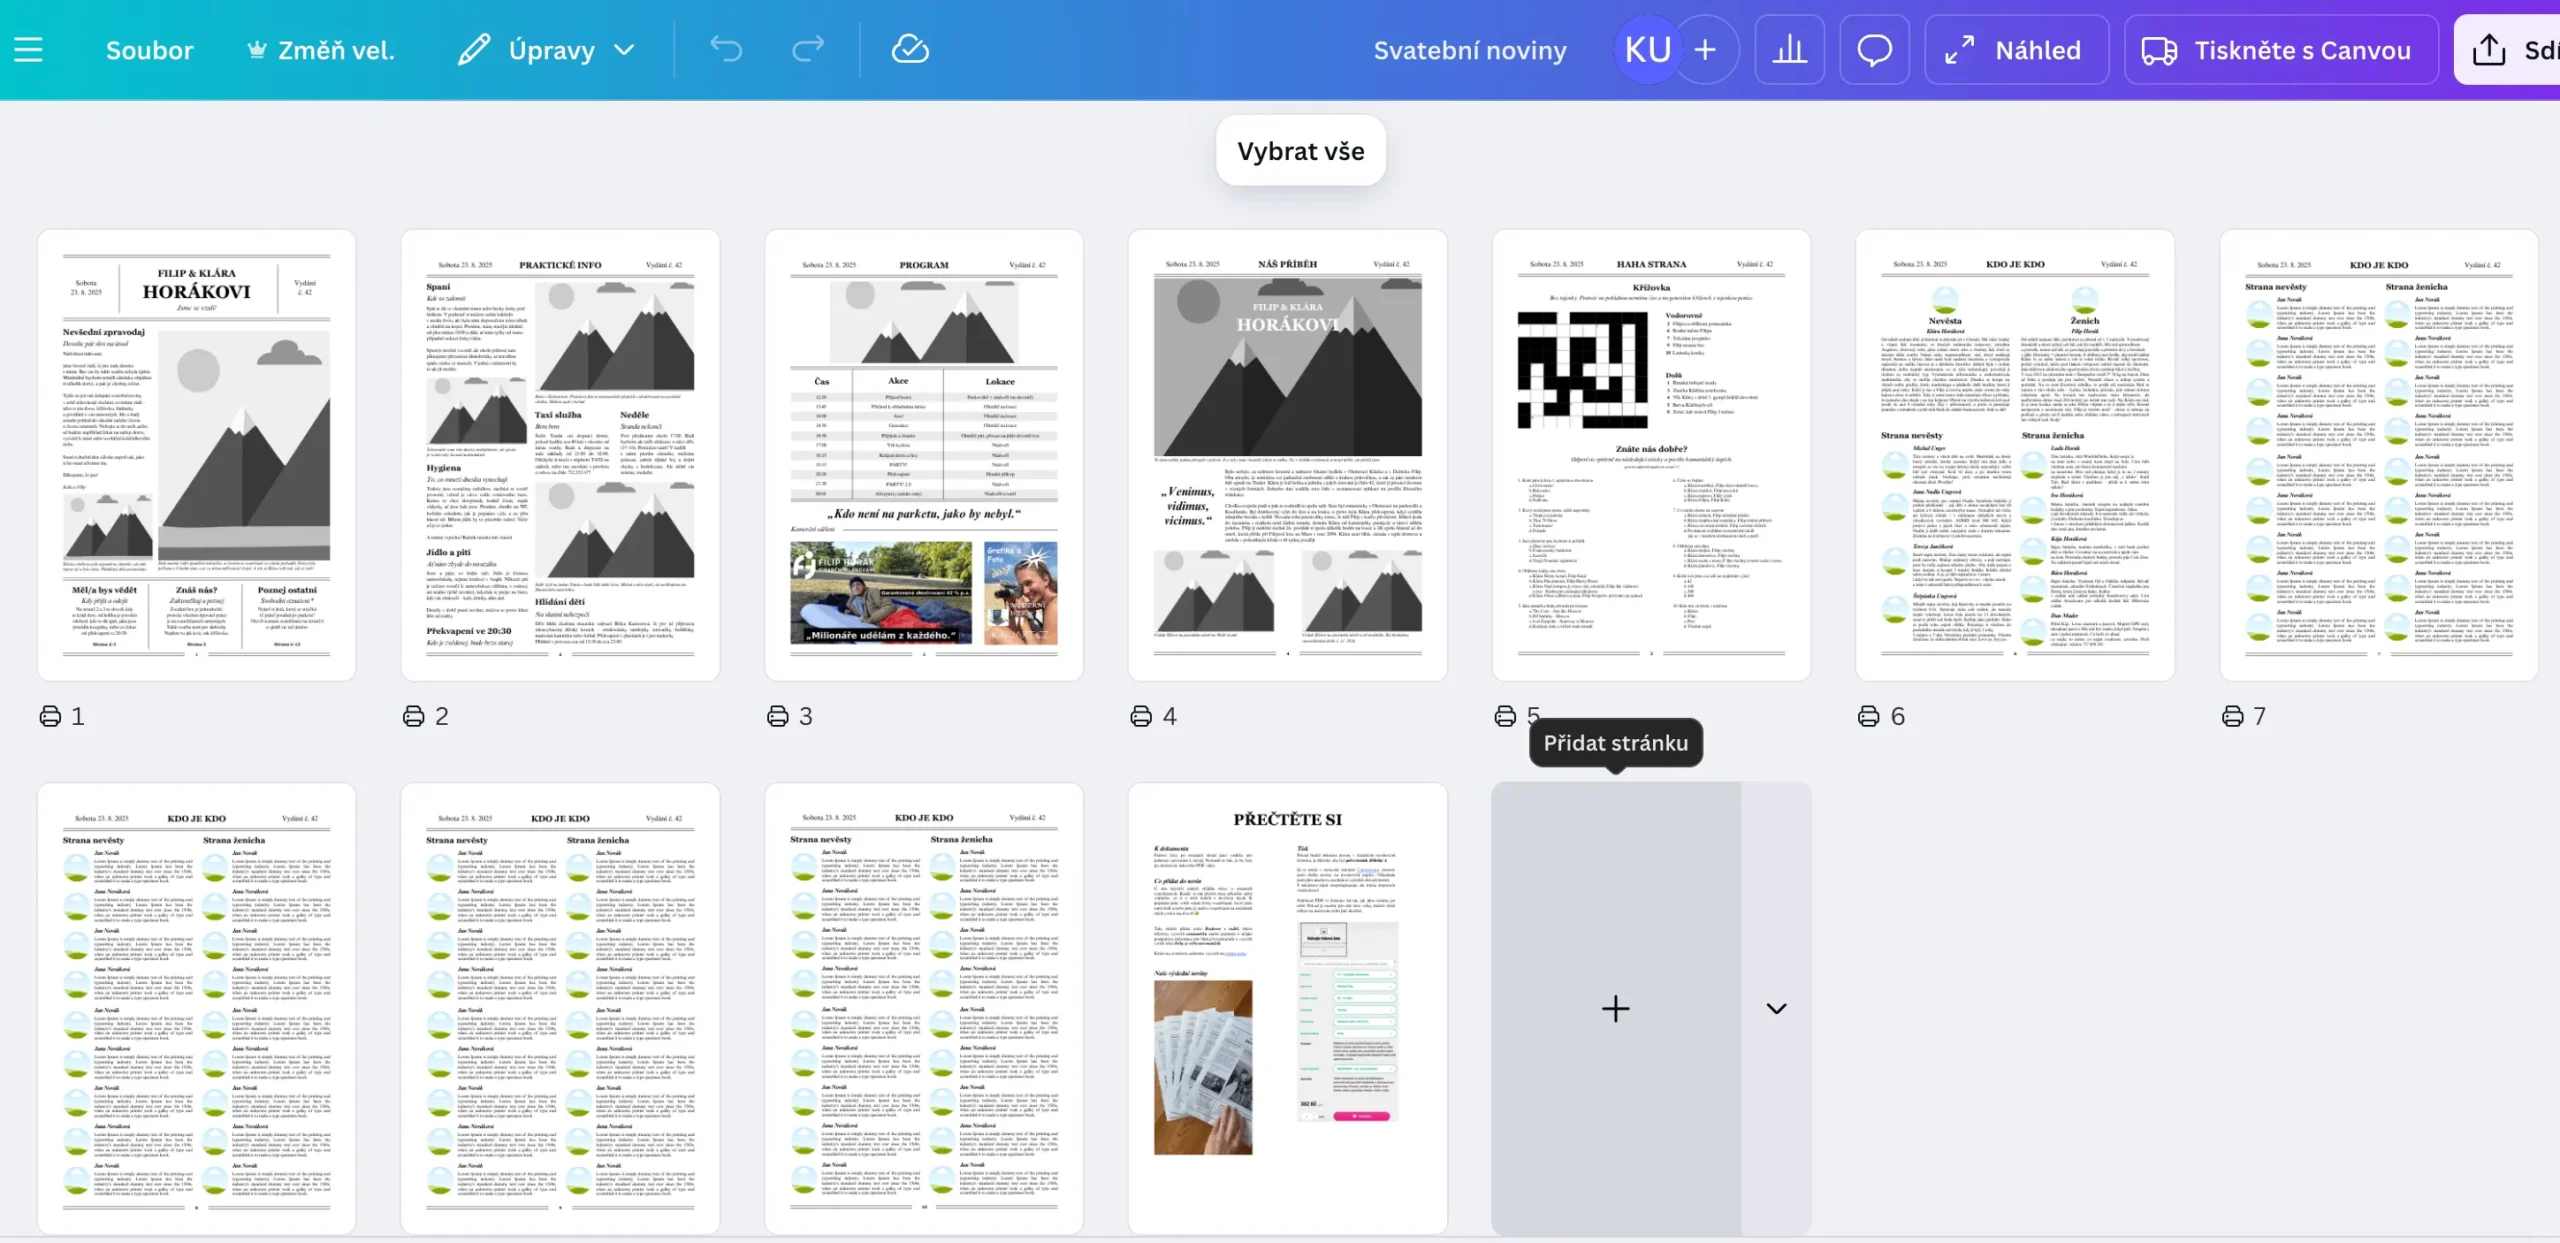Open the hamburger main menu
The width and height of the screenshot is (2560, 1243).
[x=28, y=50]
